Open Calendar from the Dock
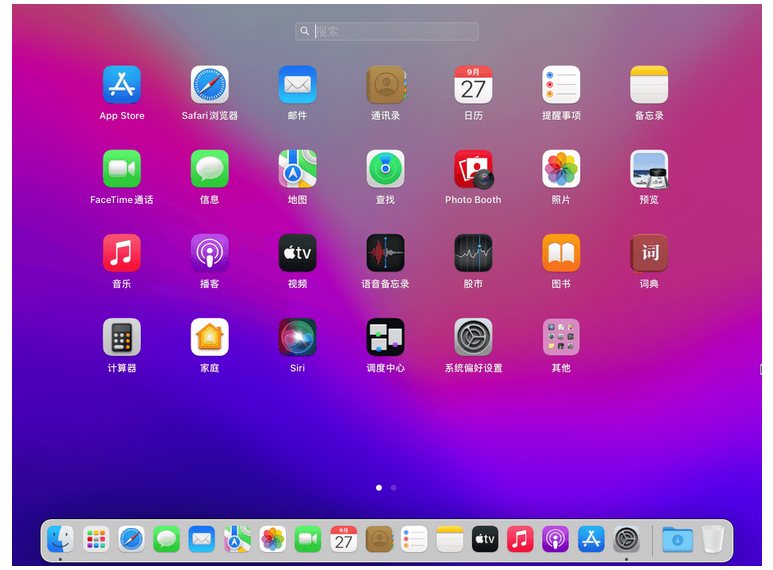 click(343, 539)
